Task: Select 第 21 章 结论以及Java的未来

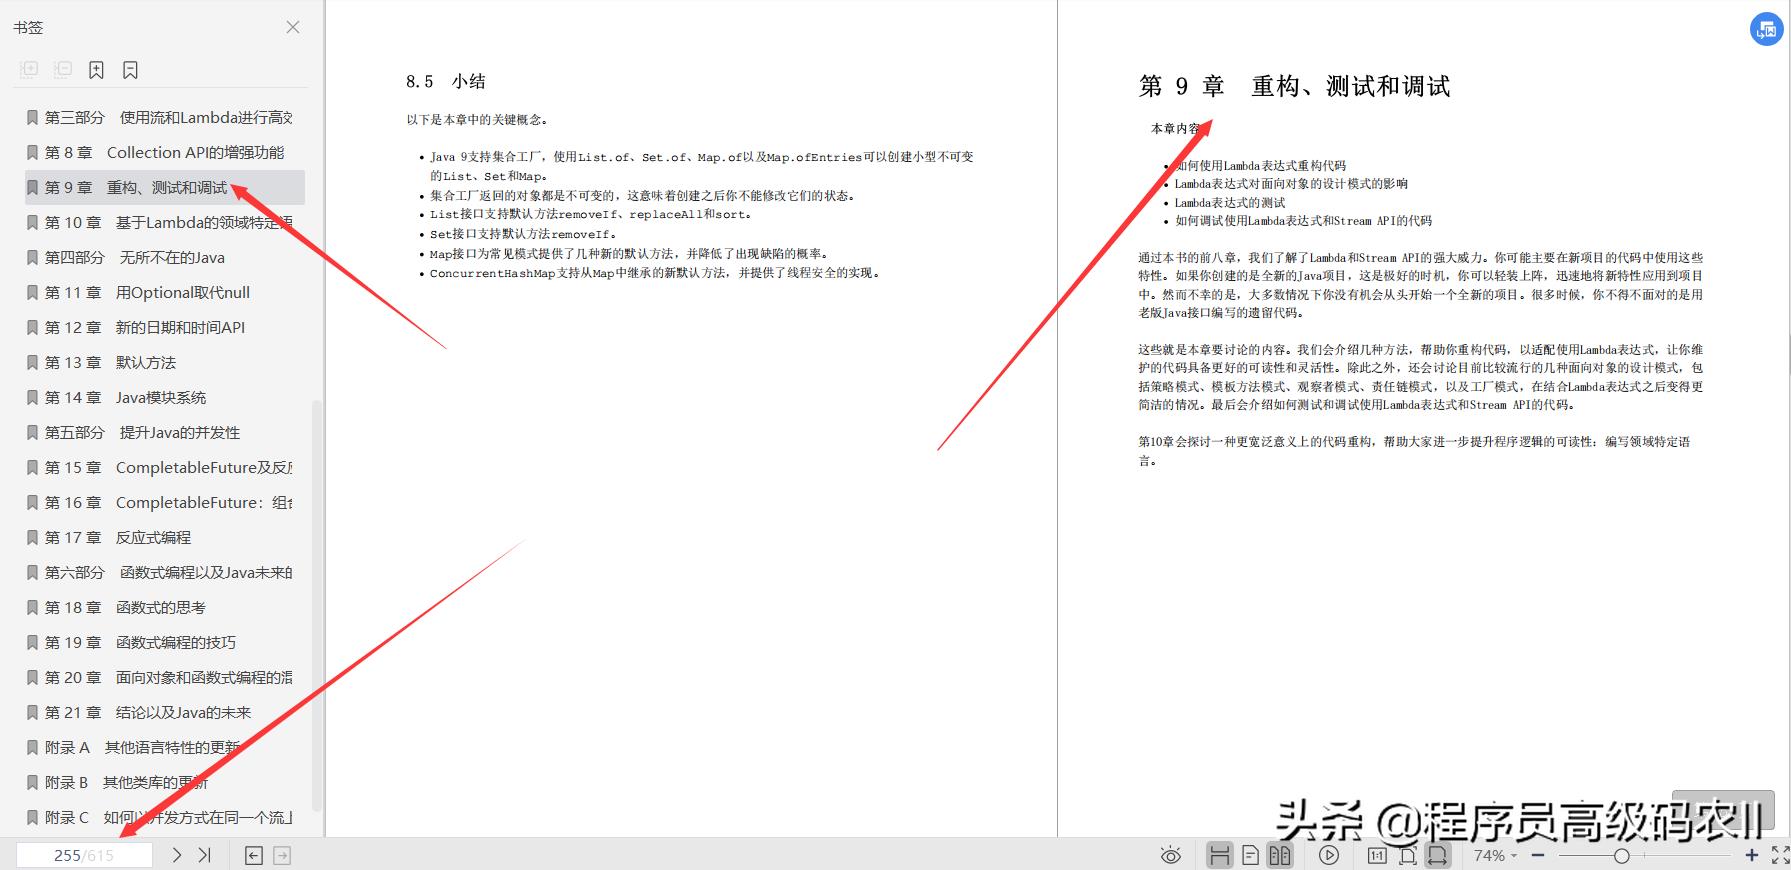Action: point(165,713)
